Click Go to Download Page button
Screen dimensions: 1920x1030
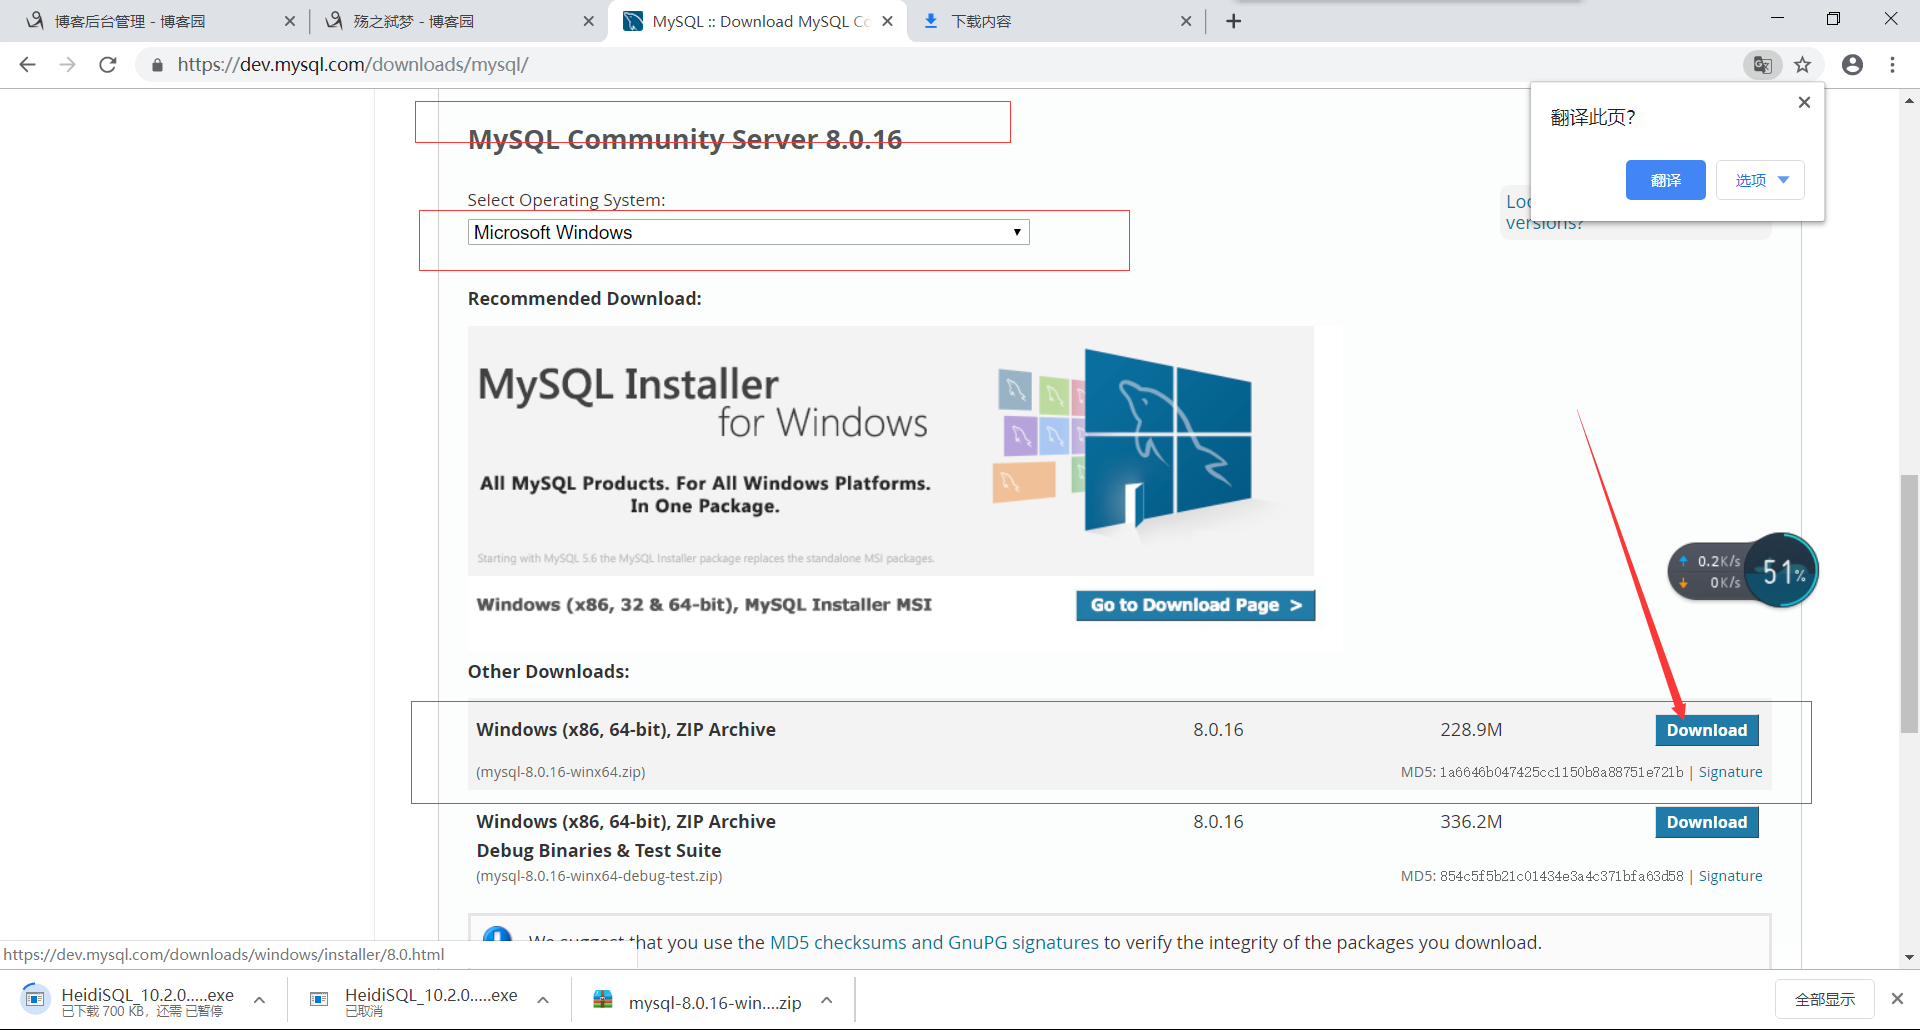(1195, 605)
